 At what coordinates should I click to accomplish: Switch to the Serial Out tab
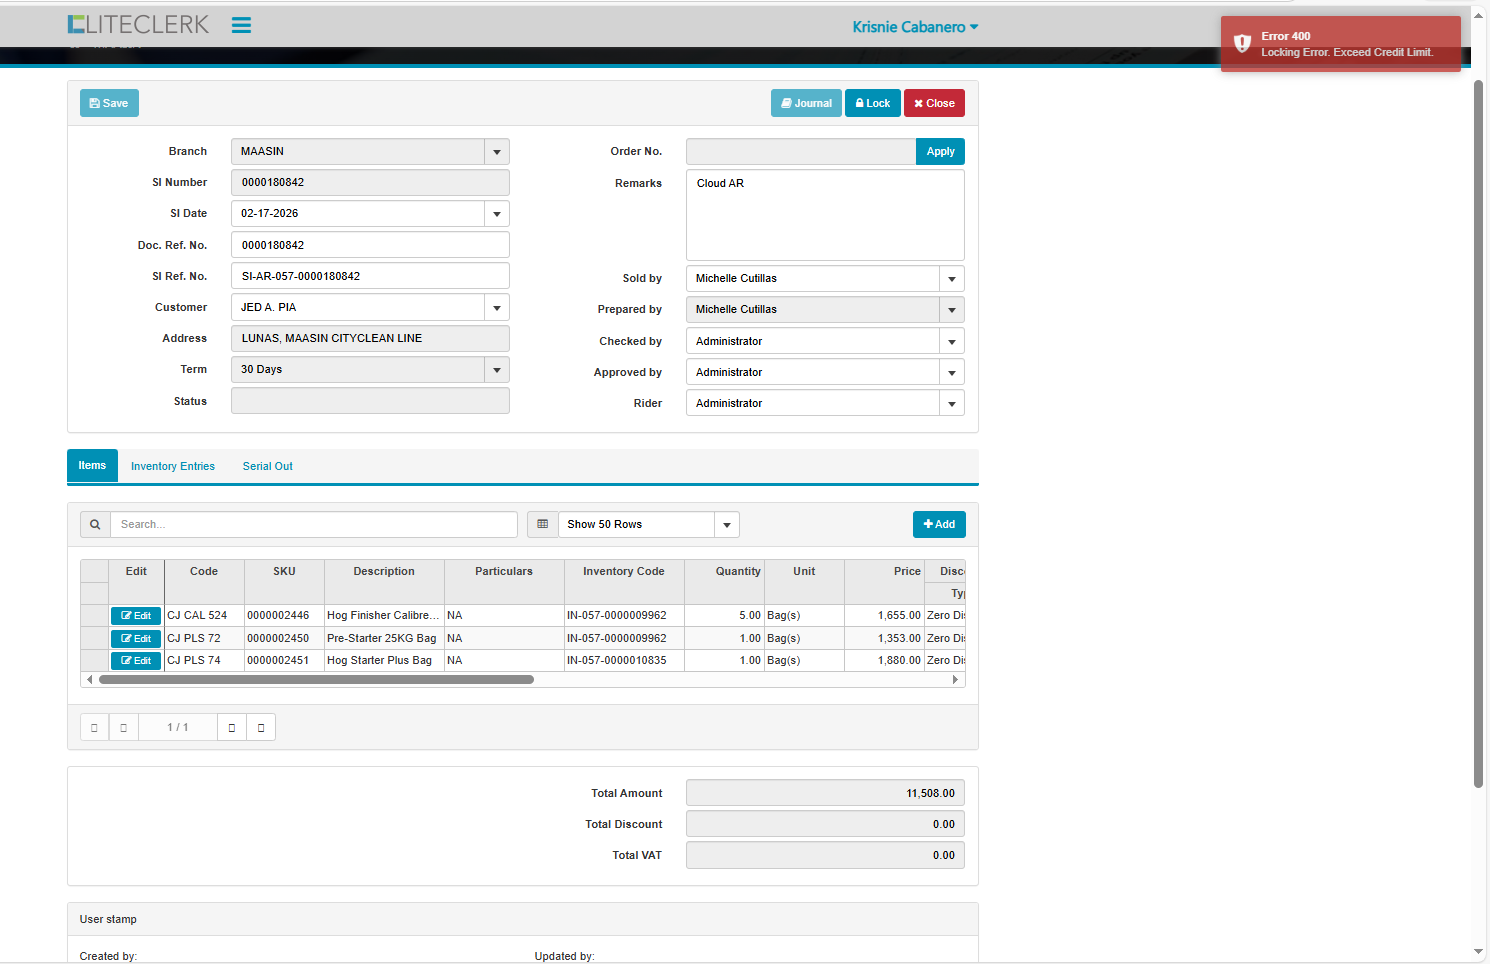(268, 467)
